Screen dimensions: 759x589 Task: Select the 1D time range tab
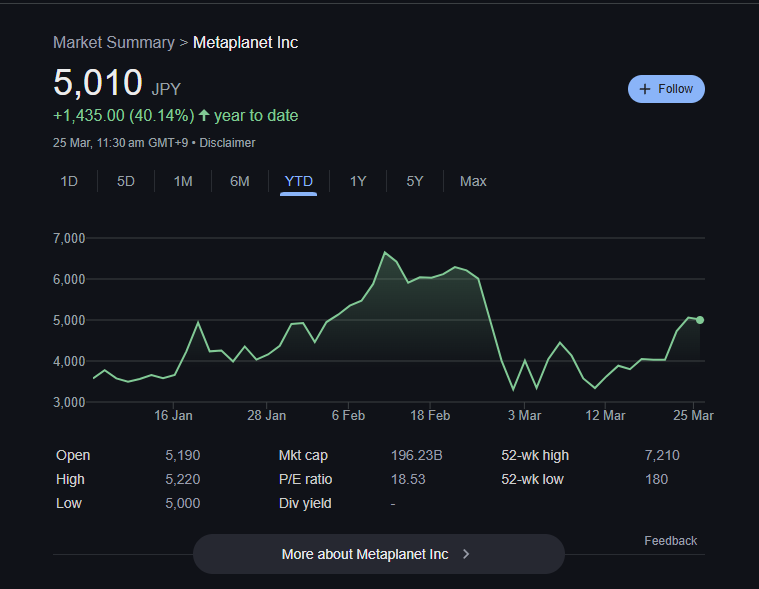69,181
